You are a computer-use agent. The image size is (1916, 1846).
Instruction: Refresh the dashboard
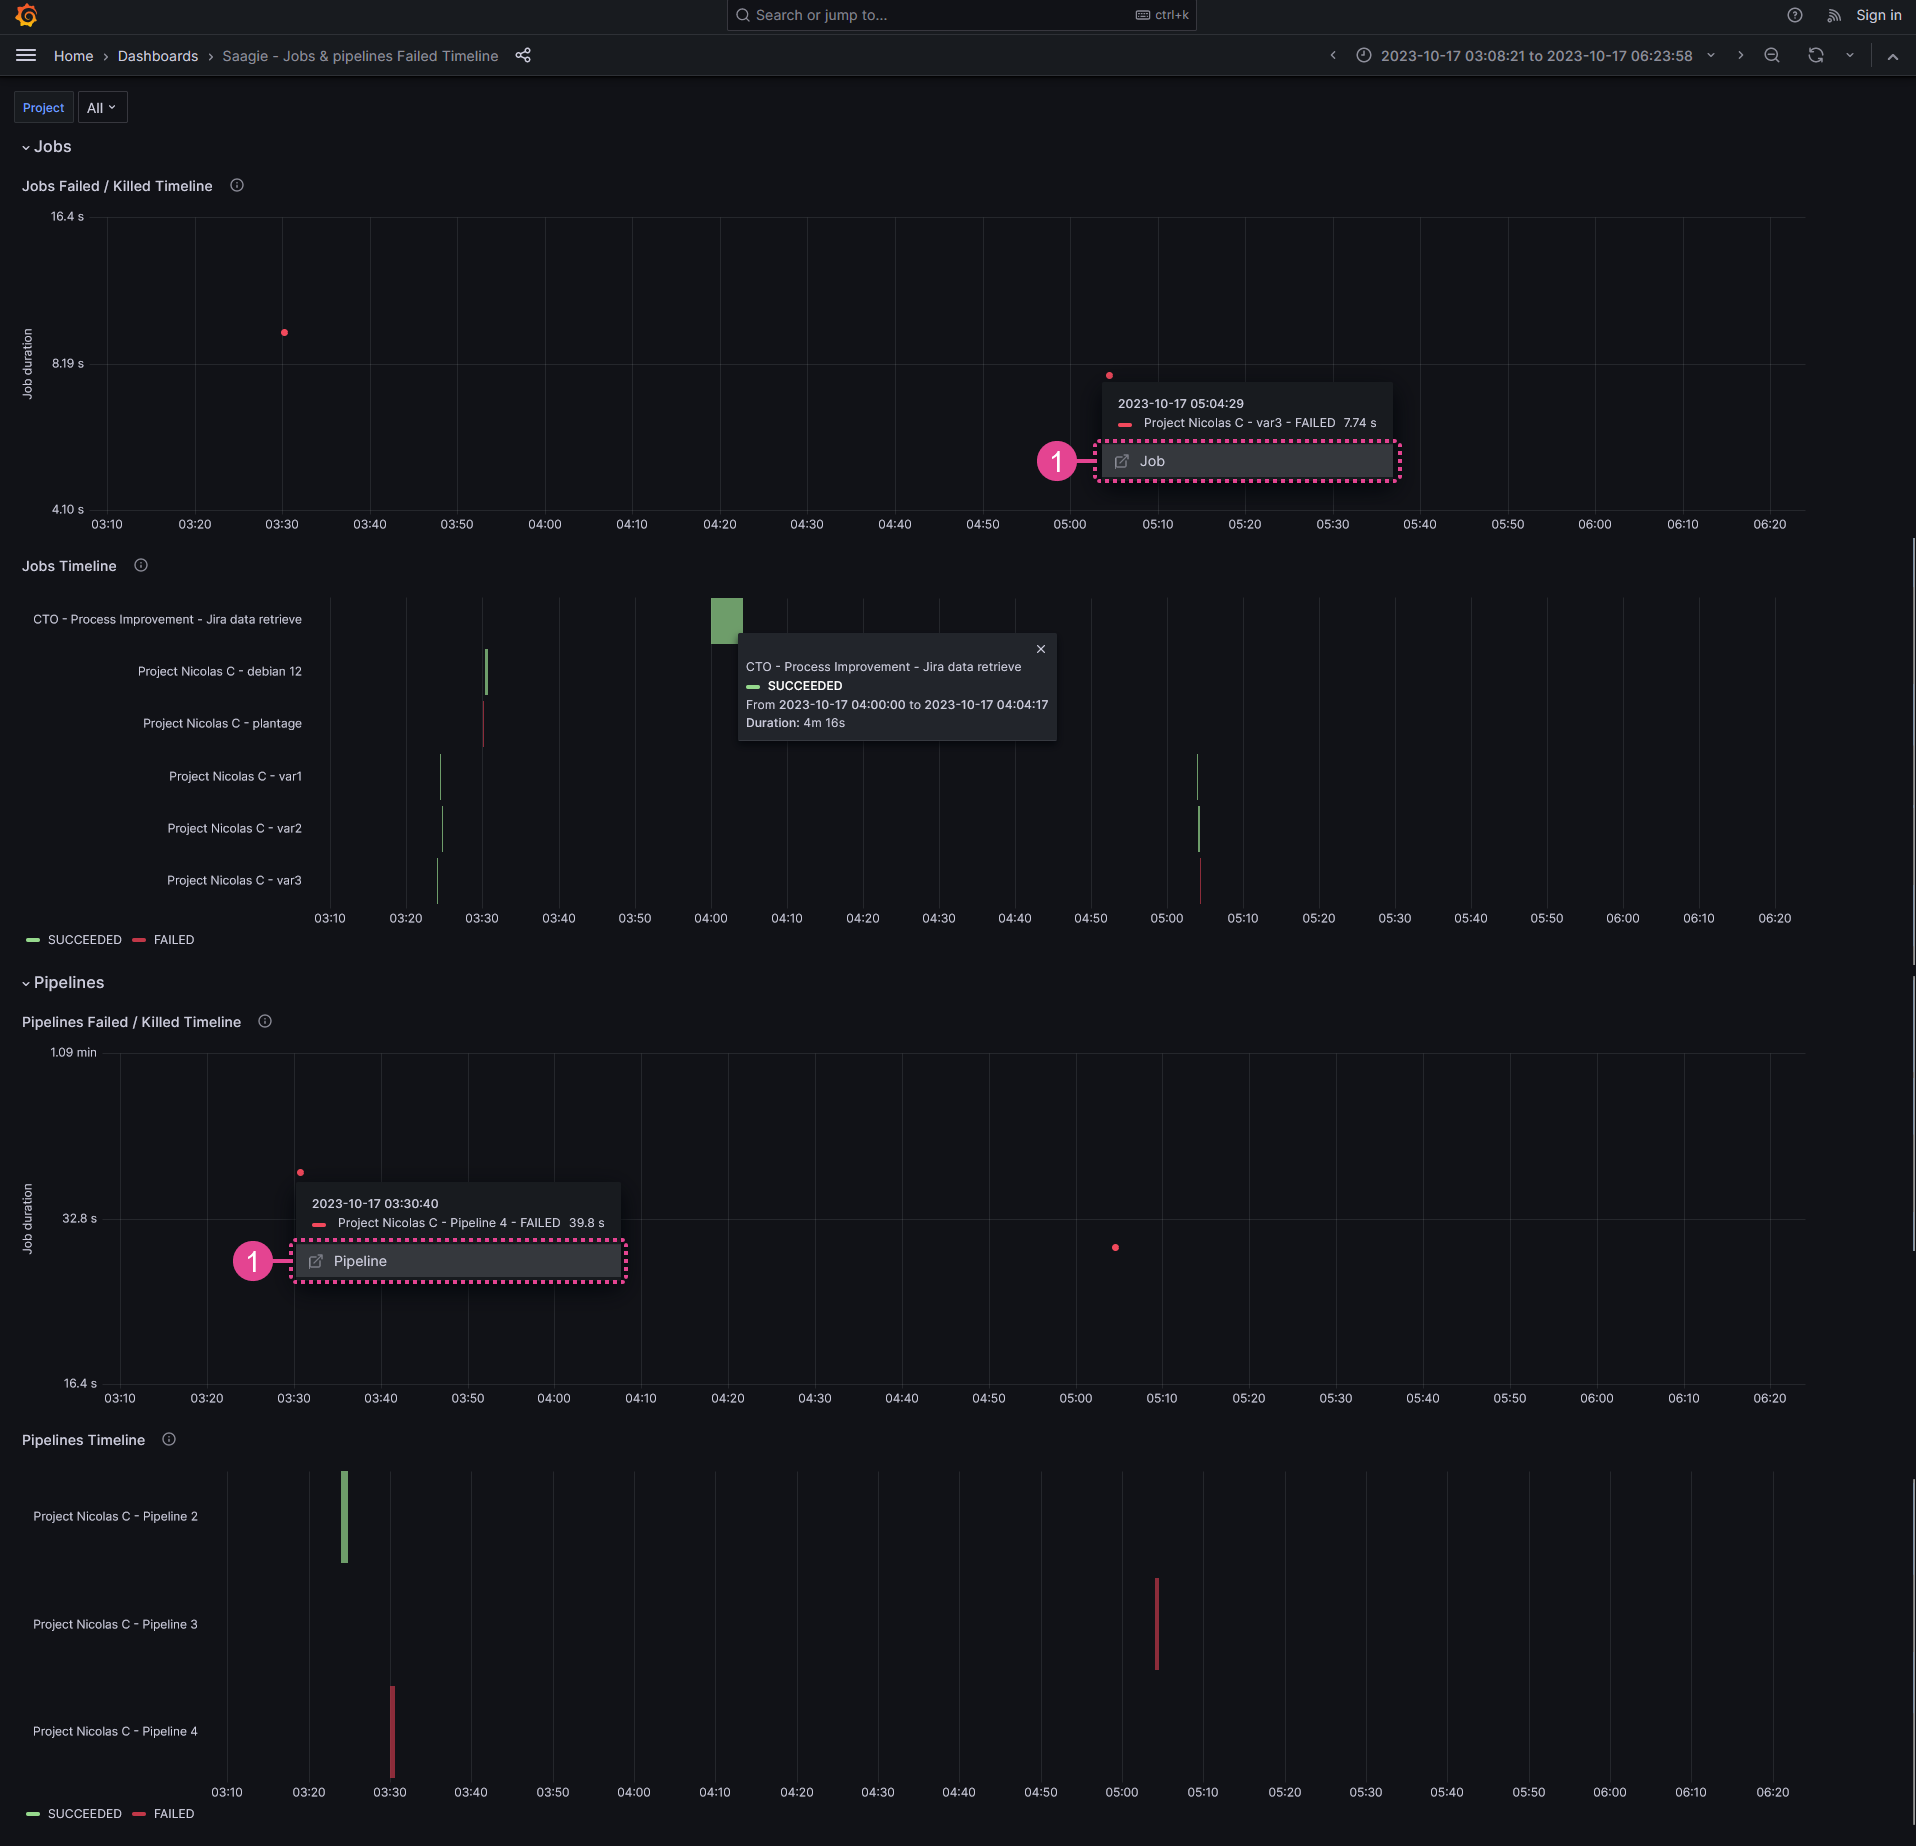point(1816,56)
